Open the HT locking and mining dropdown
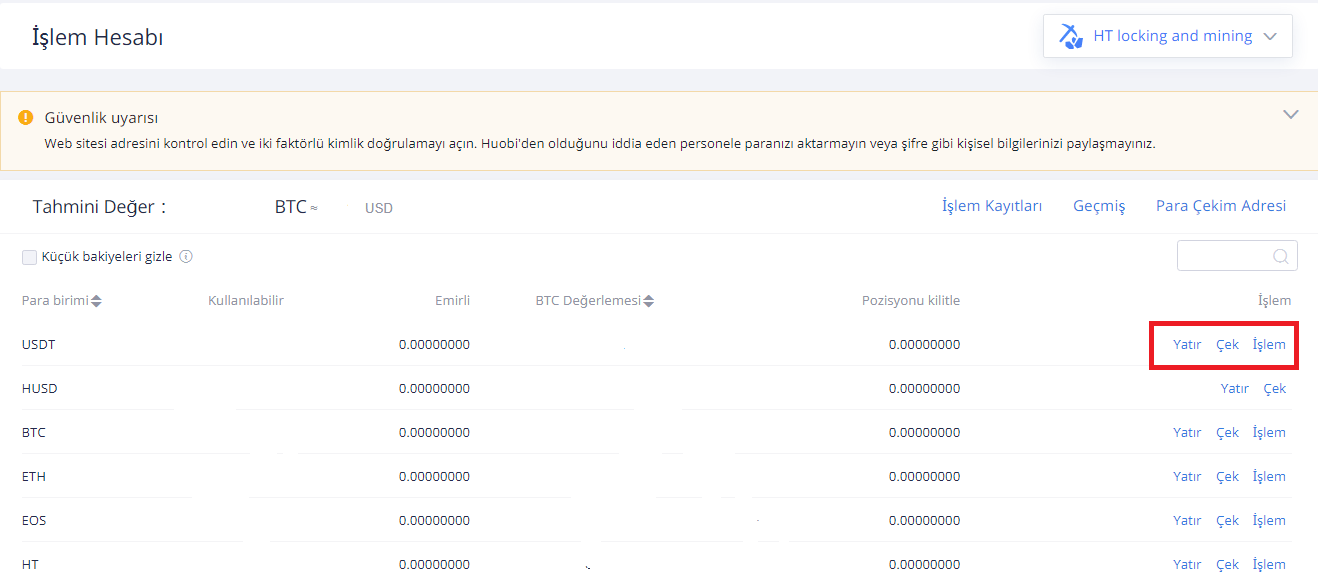The width and height of the screenshot is (1318, 583). point(1167,36)
